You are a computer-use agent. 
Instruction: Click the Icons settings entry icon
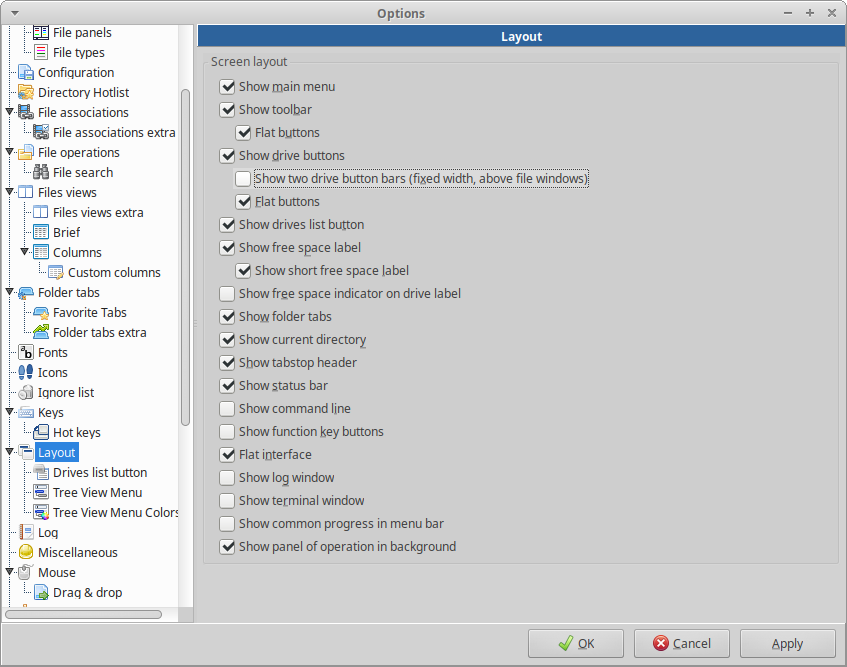click(25, 372)
